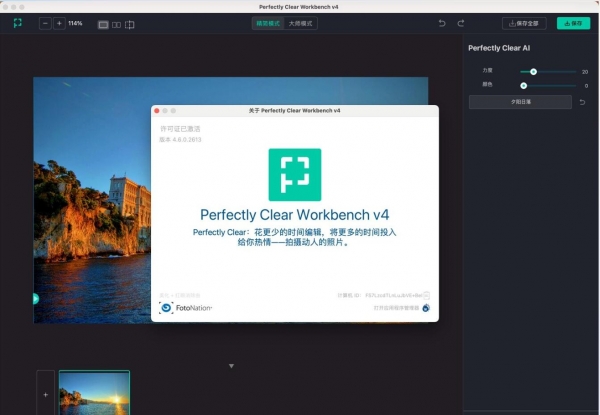600x415 pixels.
Task: Select the side-by-side compare view
Action: pos(116,25)
